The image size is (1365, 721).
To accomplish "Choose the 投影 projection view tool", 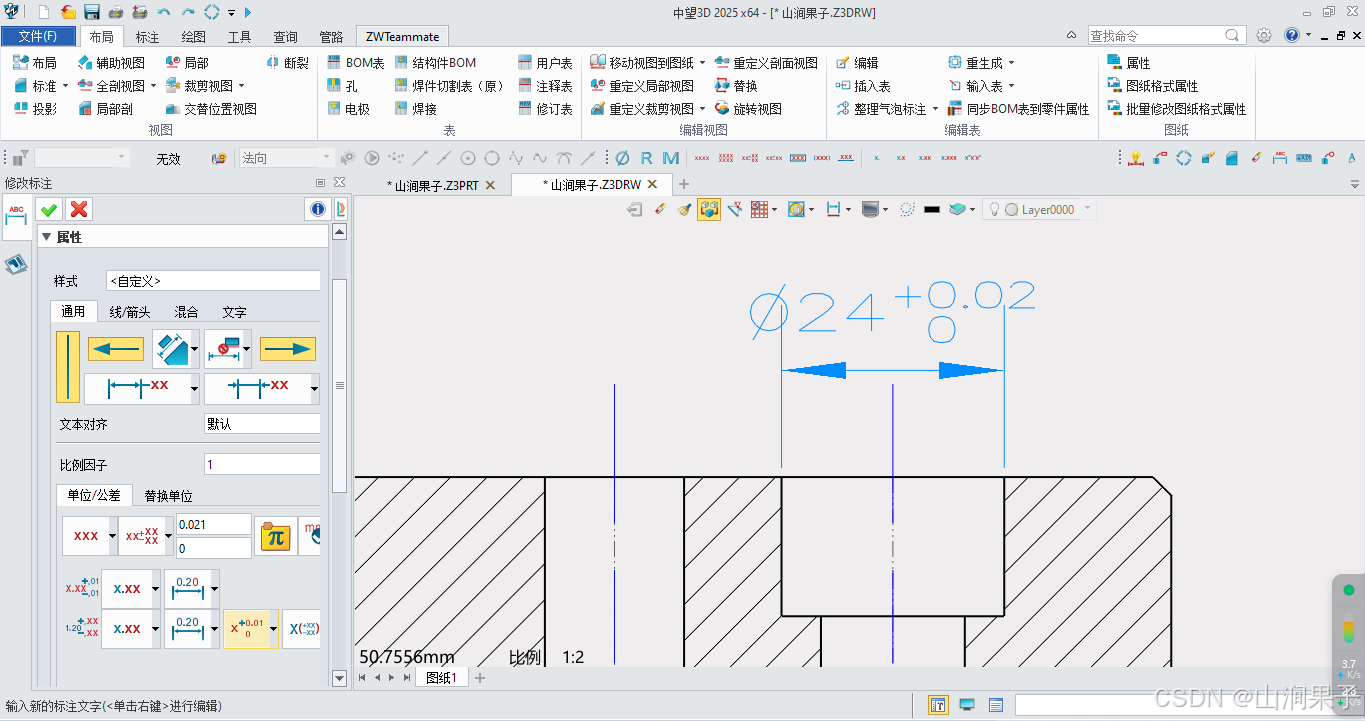I will coord(35,109).
